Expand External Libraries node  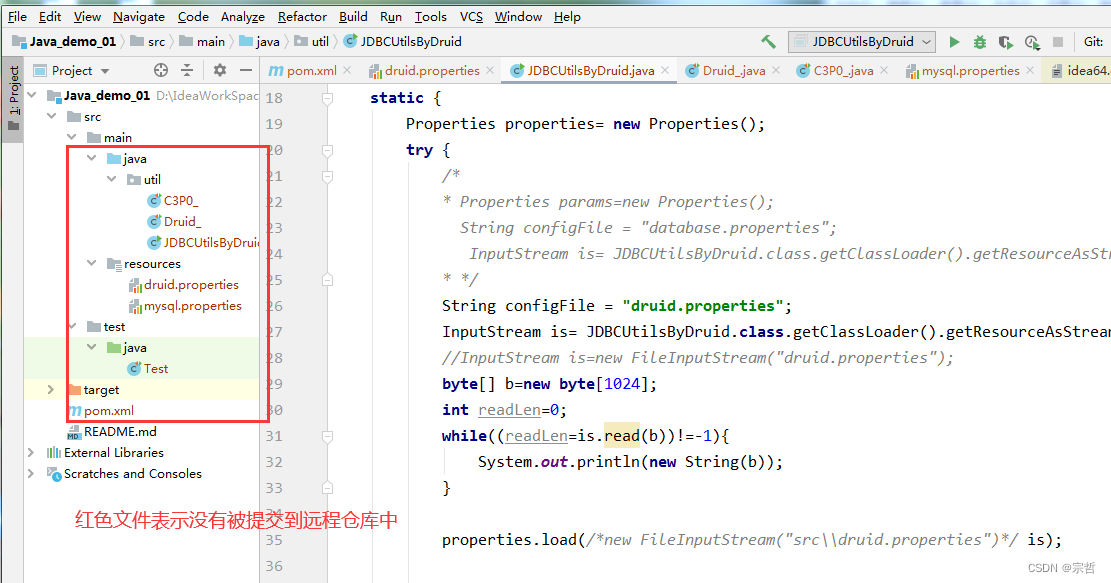tap(30, 452)
